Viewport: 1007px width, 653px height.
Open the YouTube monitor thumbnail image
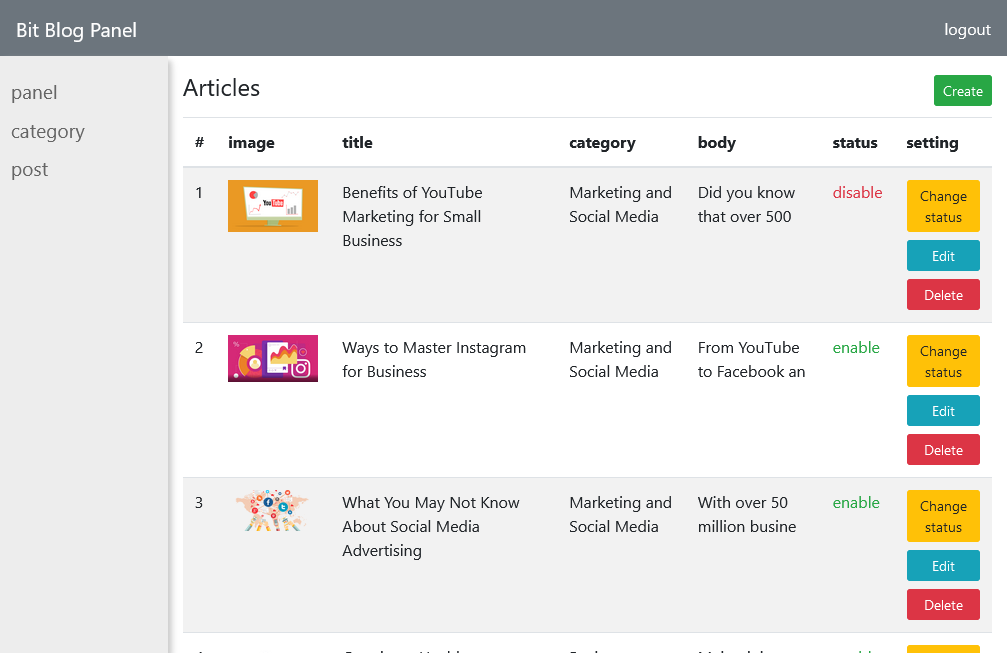point(273,206)
